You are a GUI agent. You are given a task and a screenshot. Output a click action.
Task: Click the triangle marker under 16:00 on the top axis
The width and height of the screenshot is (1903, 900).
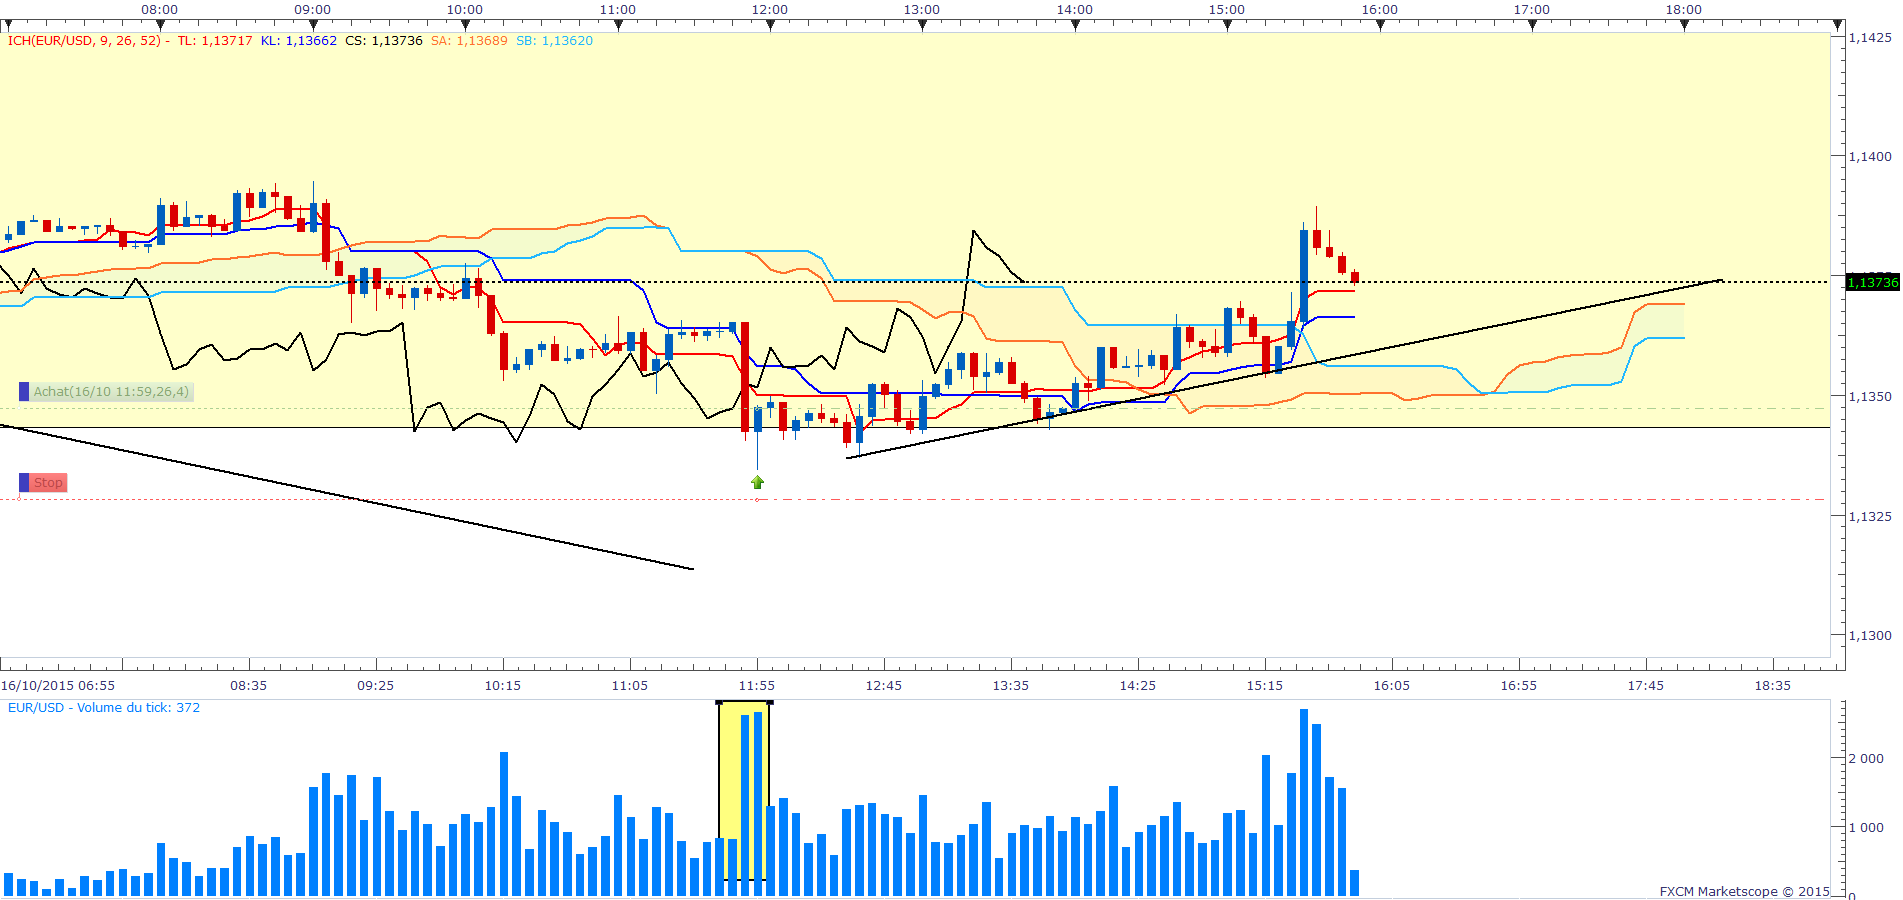1380,26
